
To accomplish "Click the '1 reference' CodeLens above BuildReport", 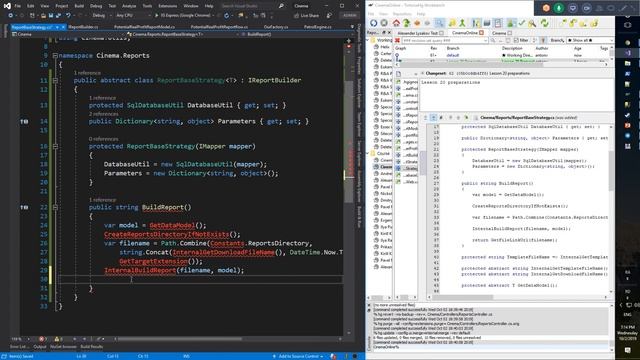I will [102, 200].
